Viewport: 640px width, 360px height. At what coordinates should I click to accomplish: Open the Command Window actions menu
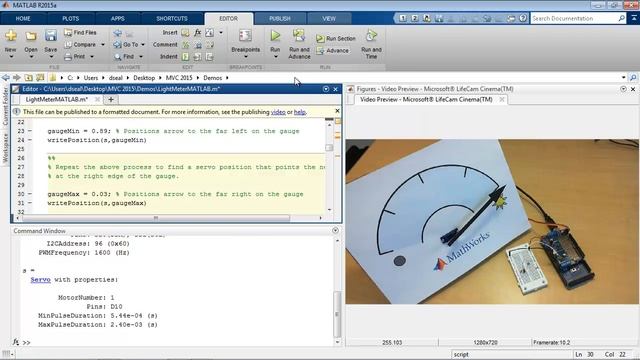tap(335, 231)
